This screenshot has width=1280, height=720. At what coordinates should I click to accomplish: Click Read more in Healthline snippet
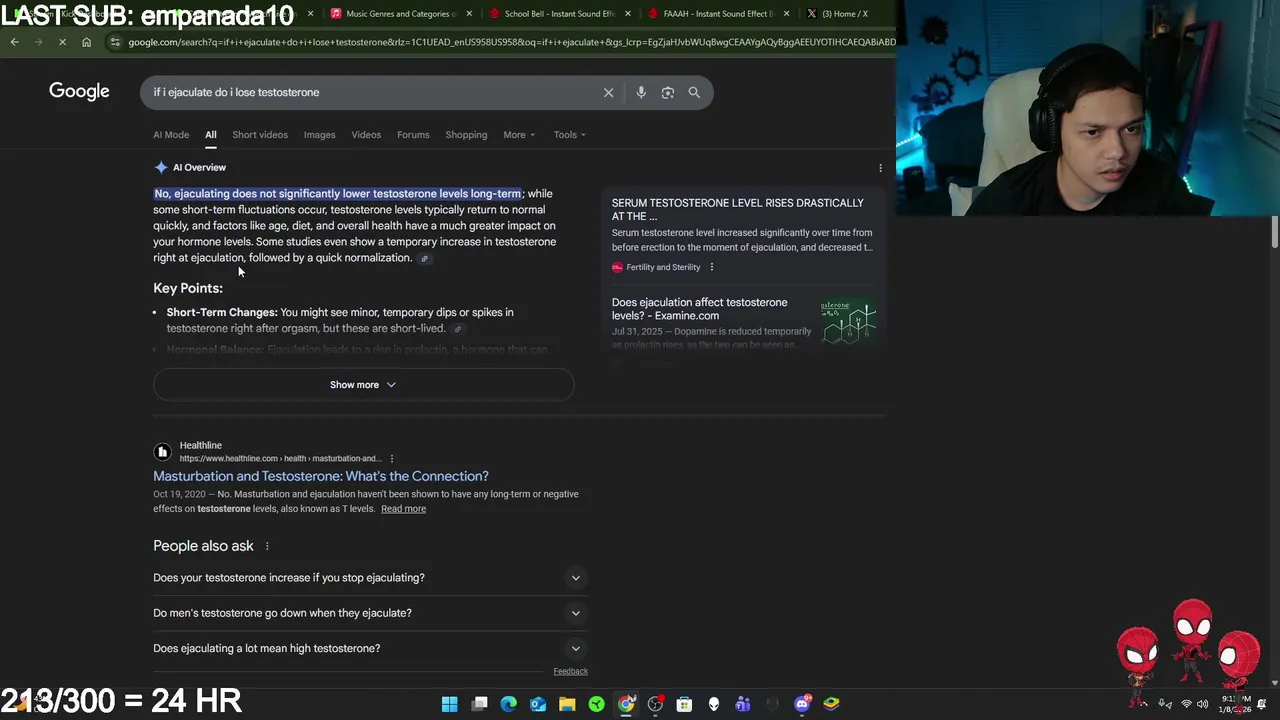coord(403,509)
